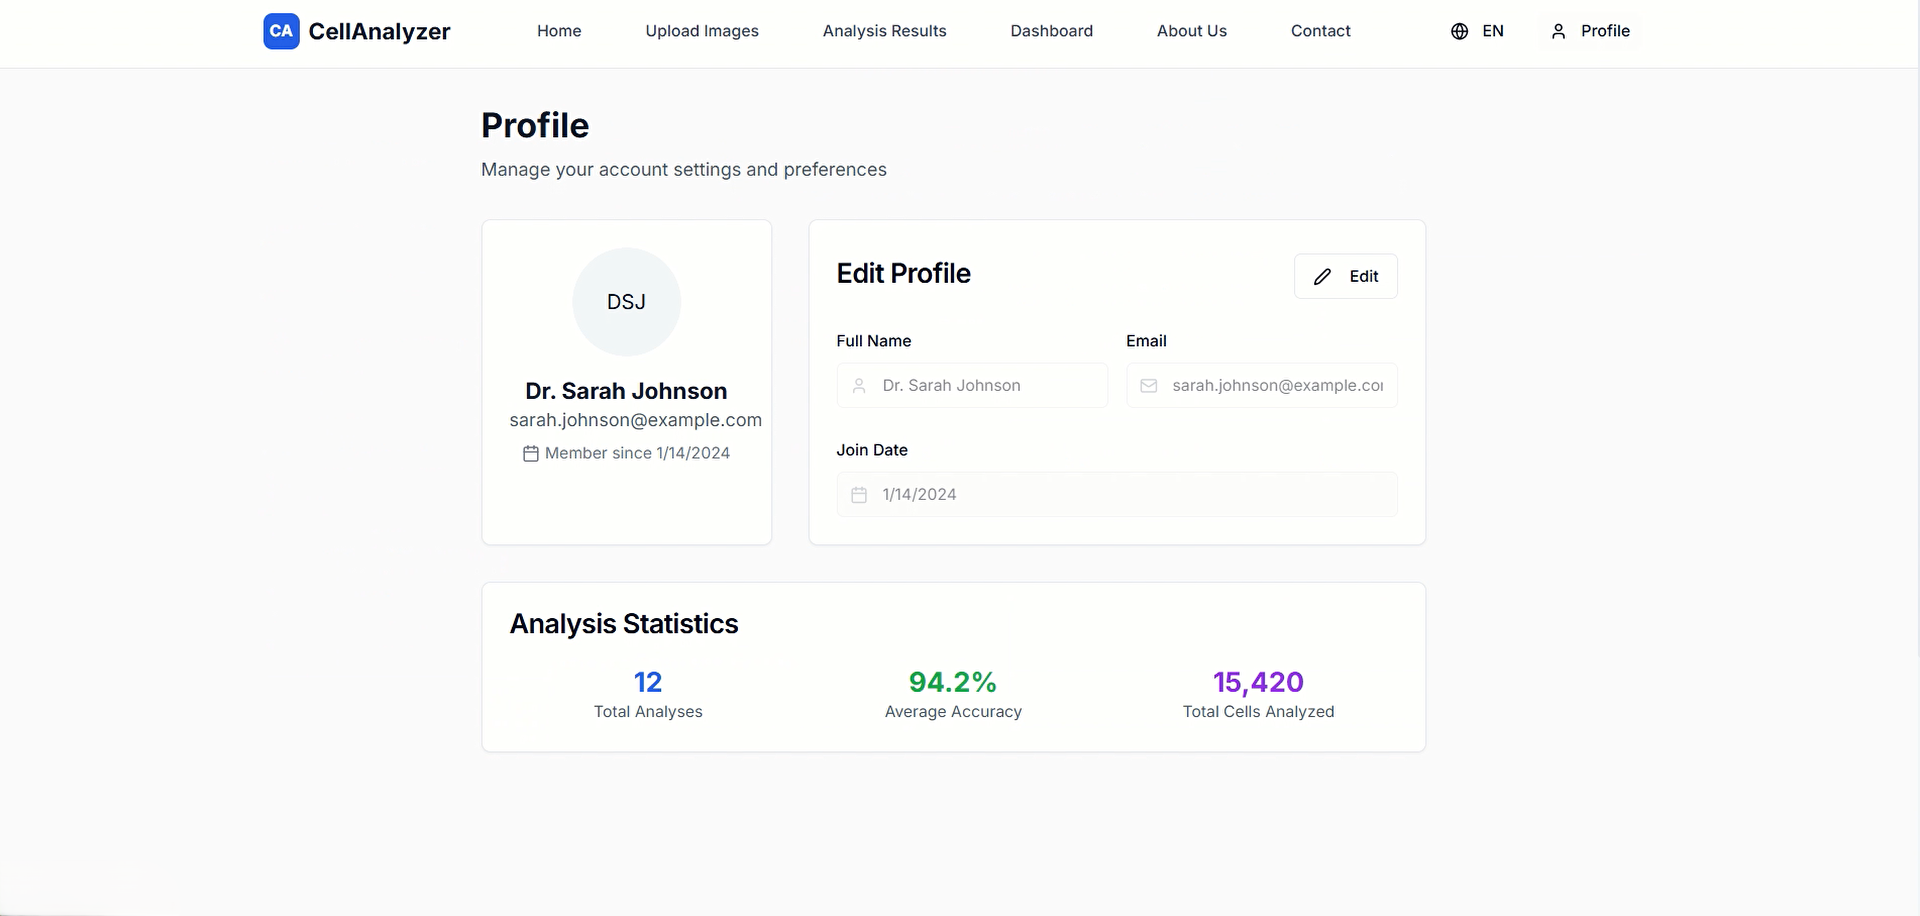The width and height of the screenshot is (1920, 916).
Task: Click the Total Cells Analyzed label
Action: click(1258, 712)
